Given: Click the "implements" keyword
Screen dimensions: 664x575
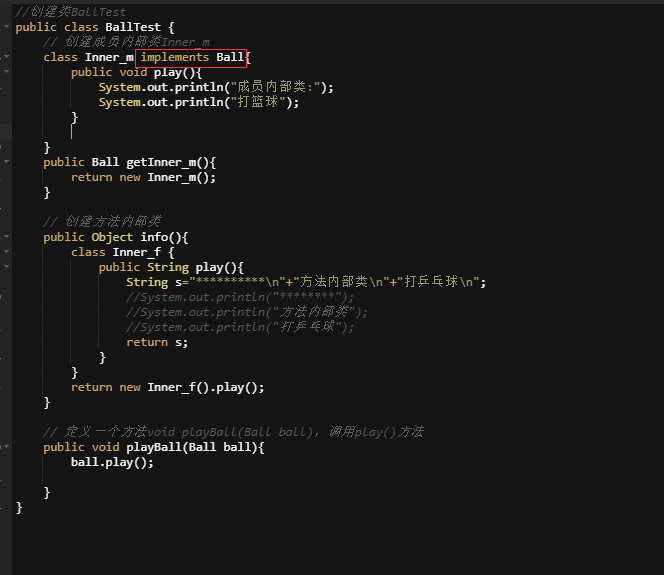Looking at the screenshot, I should (175, 57).
